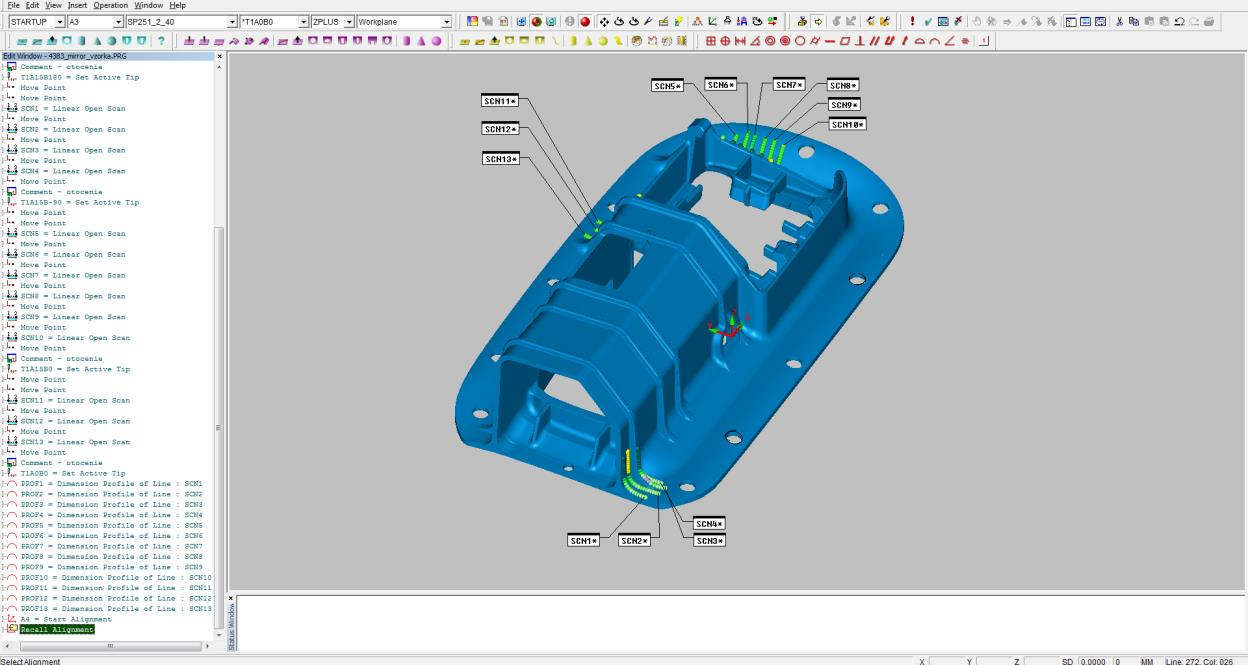The width and height of the screenshot is (1248, 665).
Task: Click the Print icon in toolbar
Action: pos(1209,21)
